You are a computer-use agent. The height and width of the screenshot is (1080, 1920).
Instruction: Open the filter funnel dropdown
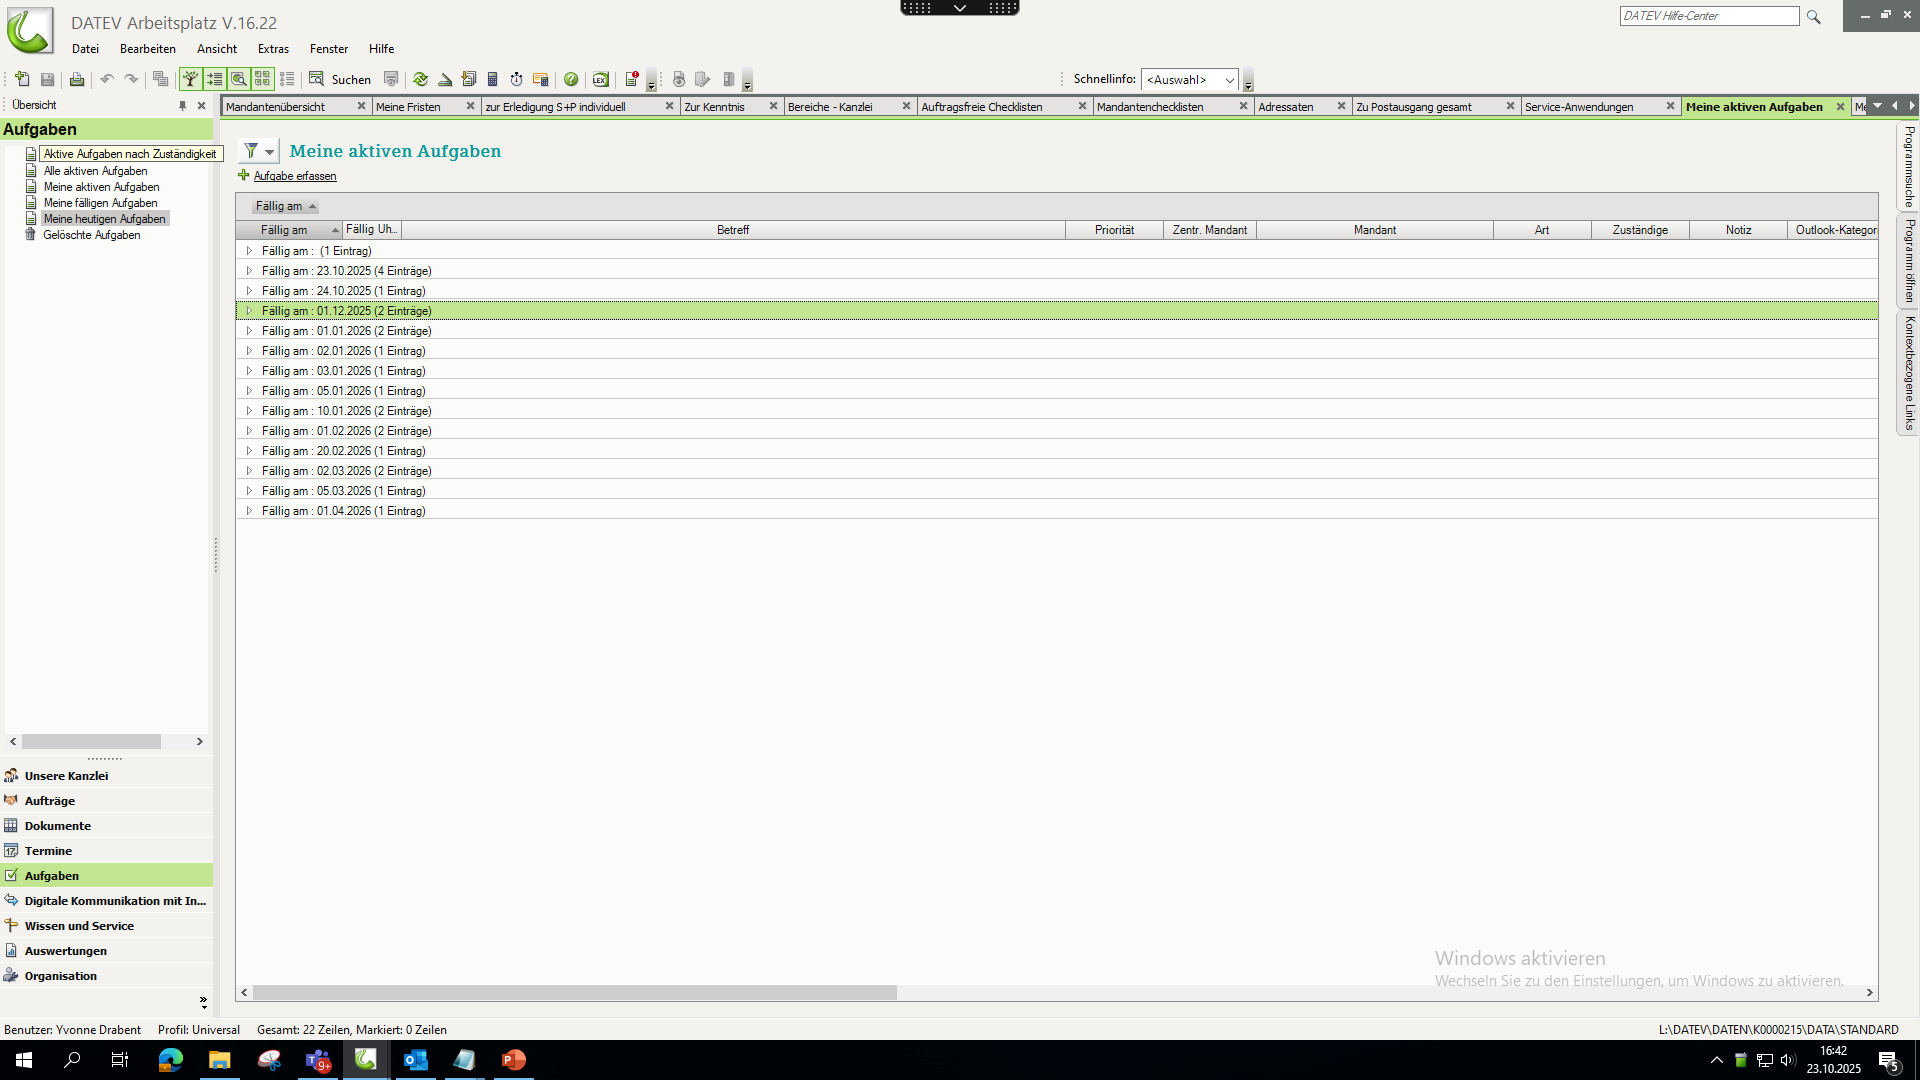click(x=258, y=151)
